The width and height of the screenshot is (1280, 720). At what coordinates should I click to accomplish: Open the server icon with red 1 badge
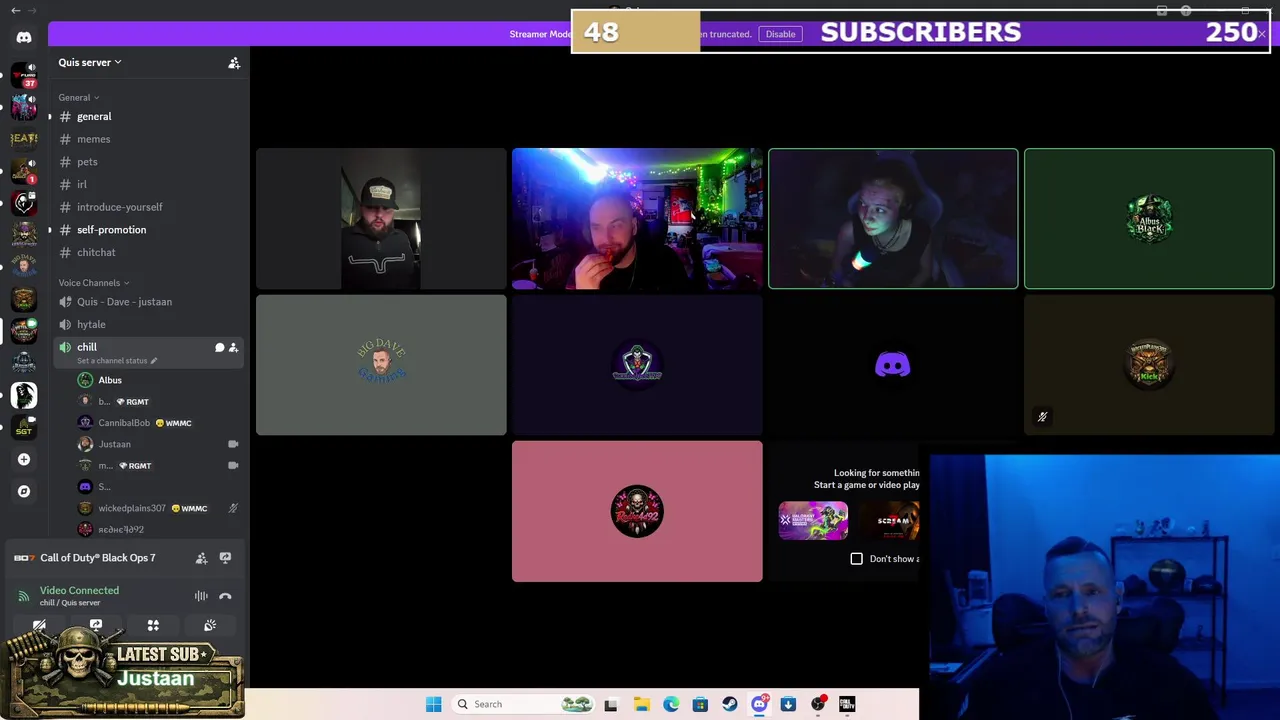point(24,171)
